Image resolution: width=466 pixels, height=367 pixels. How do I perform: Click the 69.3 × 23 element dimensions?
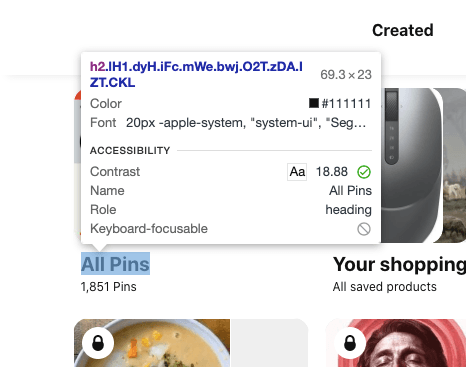pos(346,75)
